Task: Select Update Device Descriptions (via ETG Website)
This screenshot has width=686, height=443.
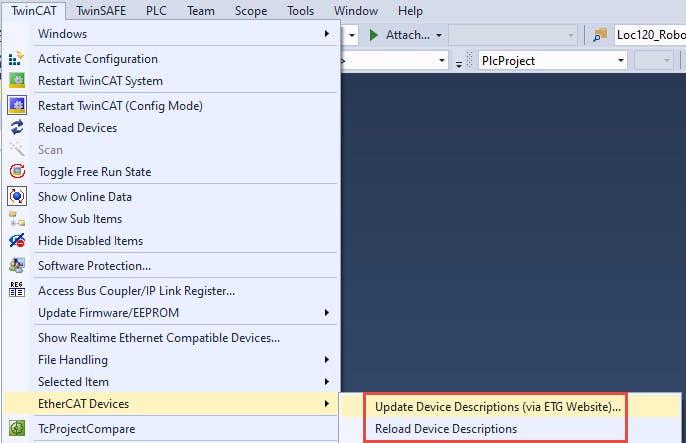Action: pyautogui.click(x=497, y=407)
